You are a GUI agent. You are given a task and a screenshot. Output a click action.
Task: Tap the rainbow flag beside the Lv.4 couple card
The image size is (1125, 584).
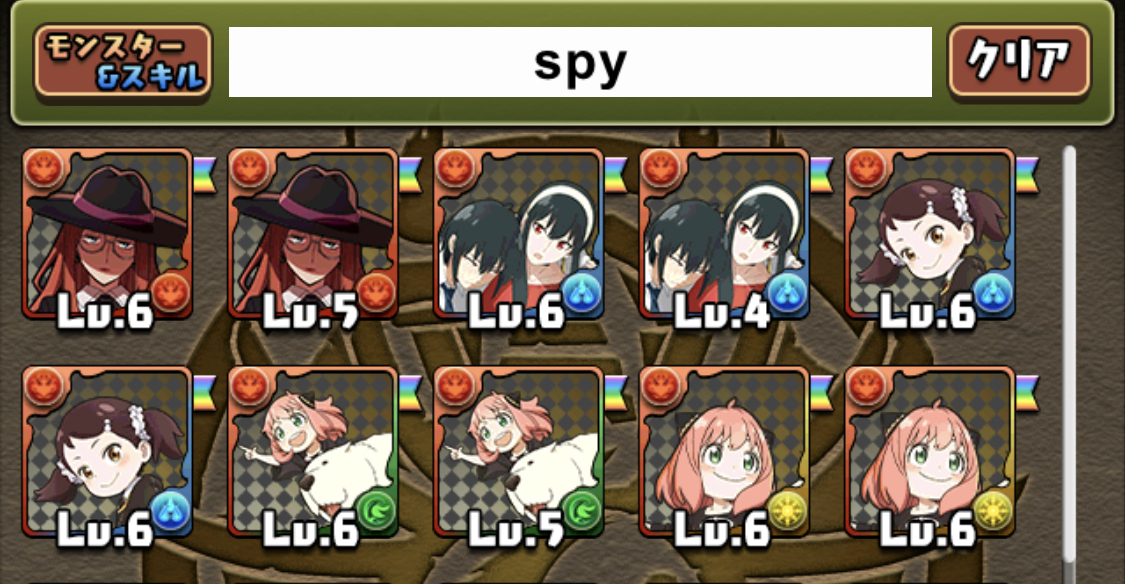point(822,176)
